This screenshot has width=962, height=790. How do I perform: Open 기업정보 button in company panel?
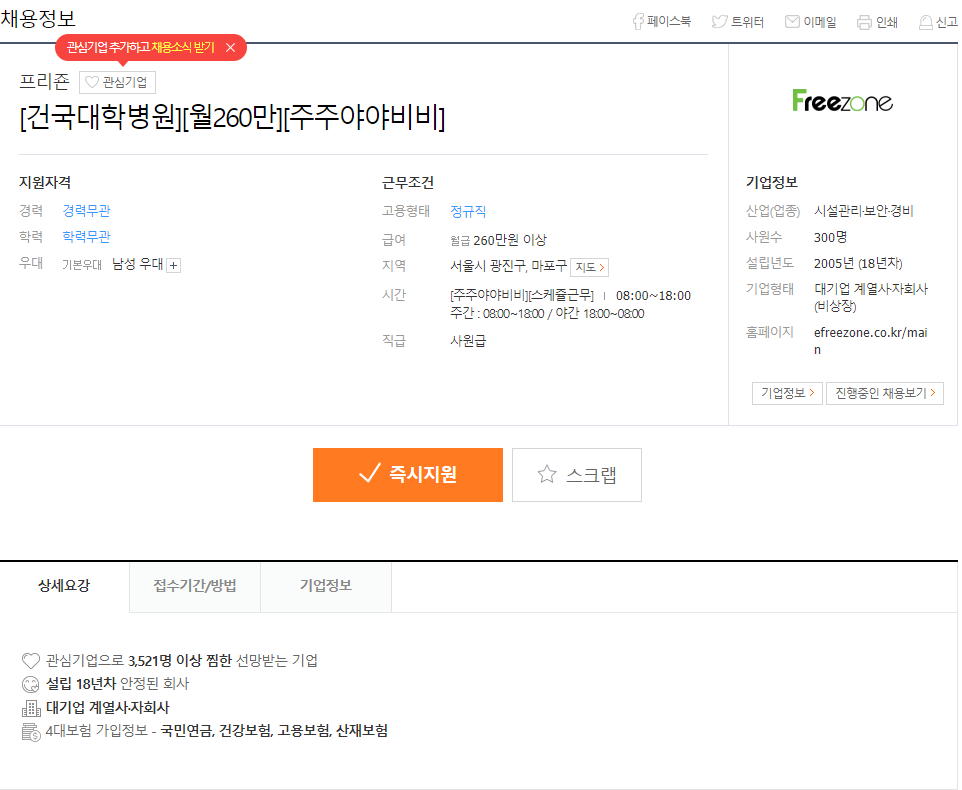pyautogui.click(x=787, y=393)
